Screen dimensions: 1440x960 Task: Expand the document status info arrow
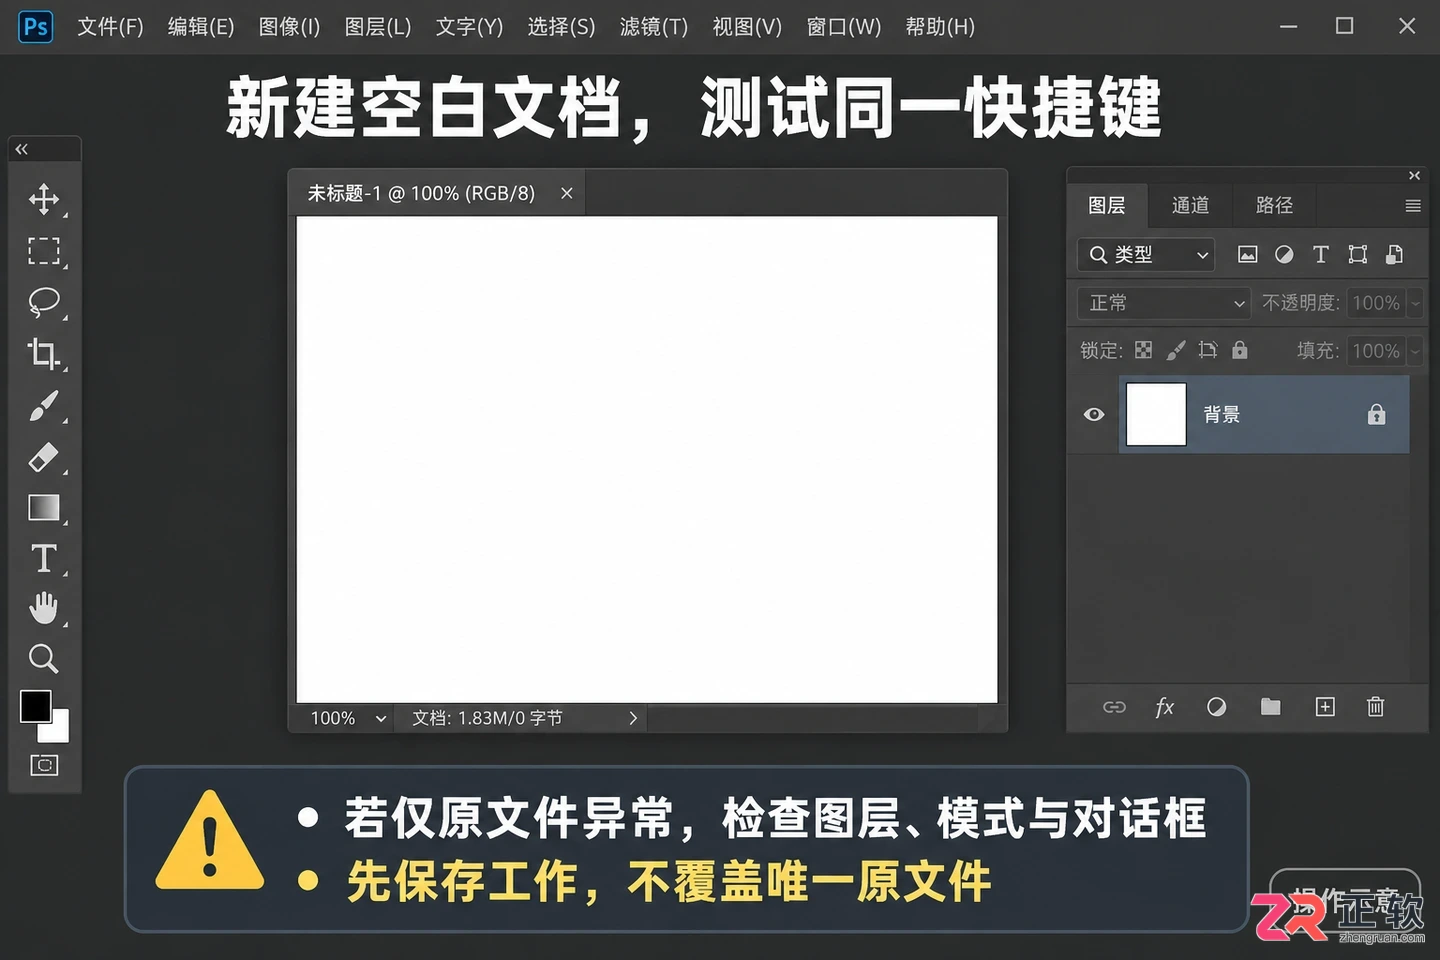(x=633, y=718)
